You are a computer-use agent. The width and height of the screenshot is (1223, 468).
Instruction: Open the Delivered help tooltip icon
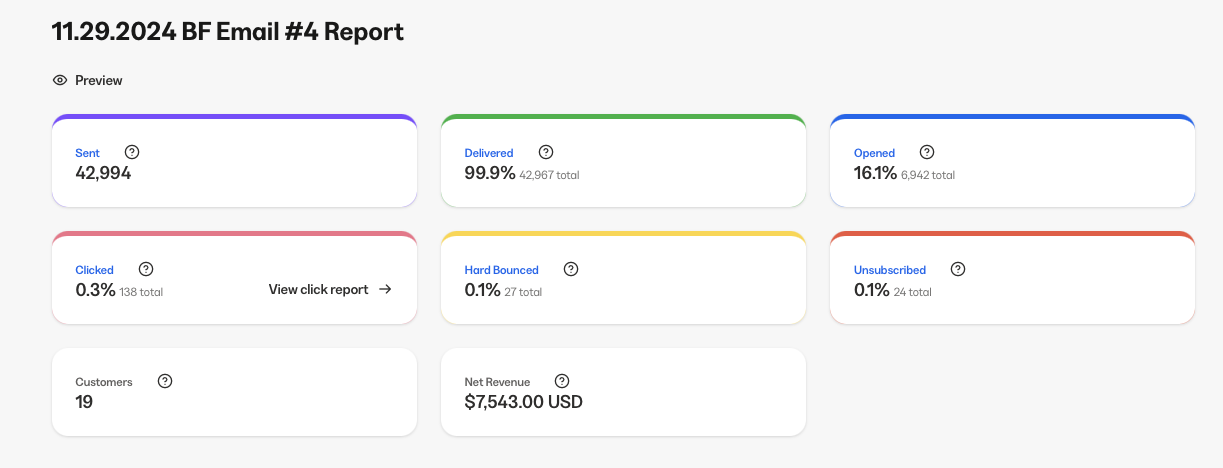pyautogui.click(x=546, y=152)
